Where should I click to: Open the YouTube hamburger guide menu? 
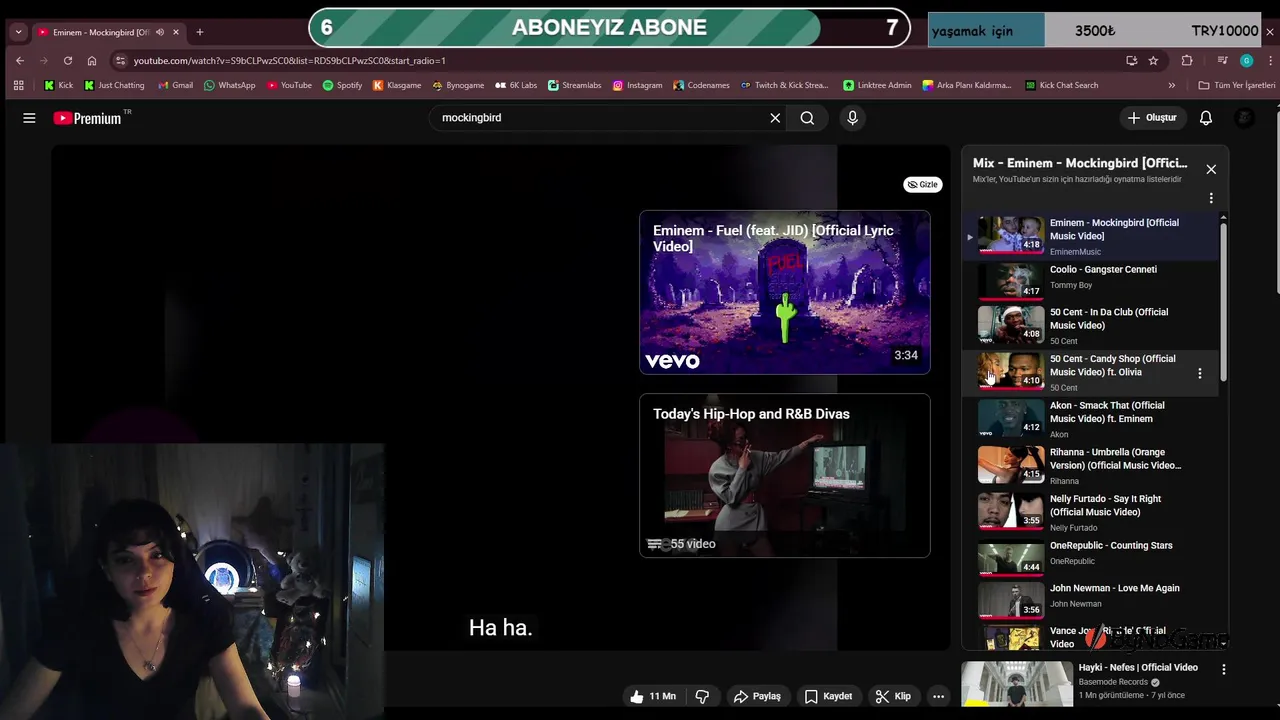pyautogui.click(x=29, y=118)
